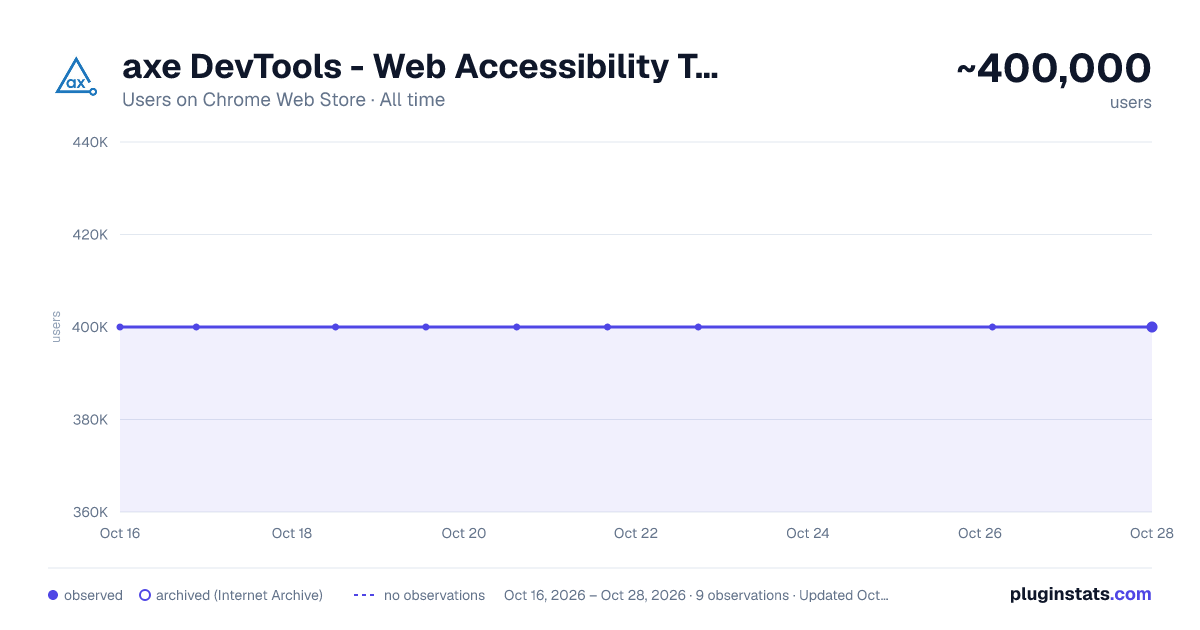
Task: Click the 'axe DevTools - Web Accessibility T…' title
Action: [420, 67]
